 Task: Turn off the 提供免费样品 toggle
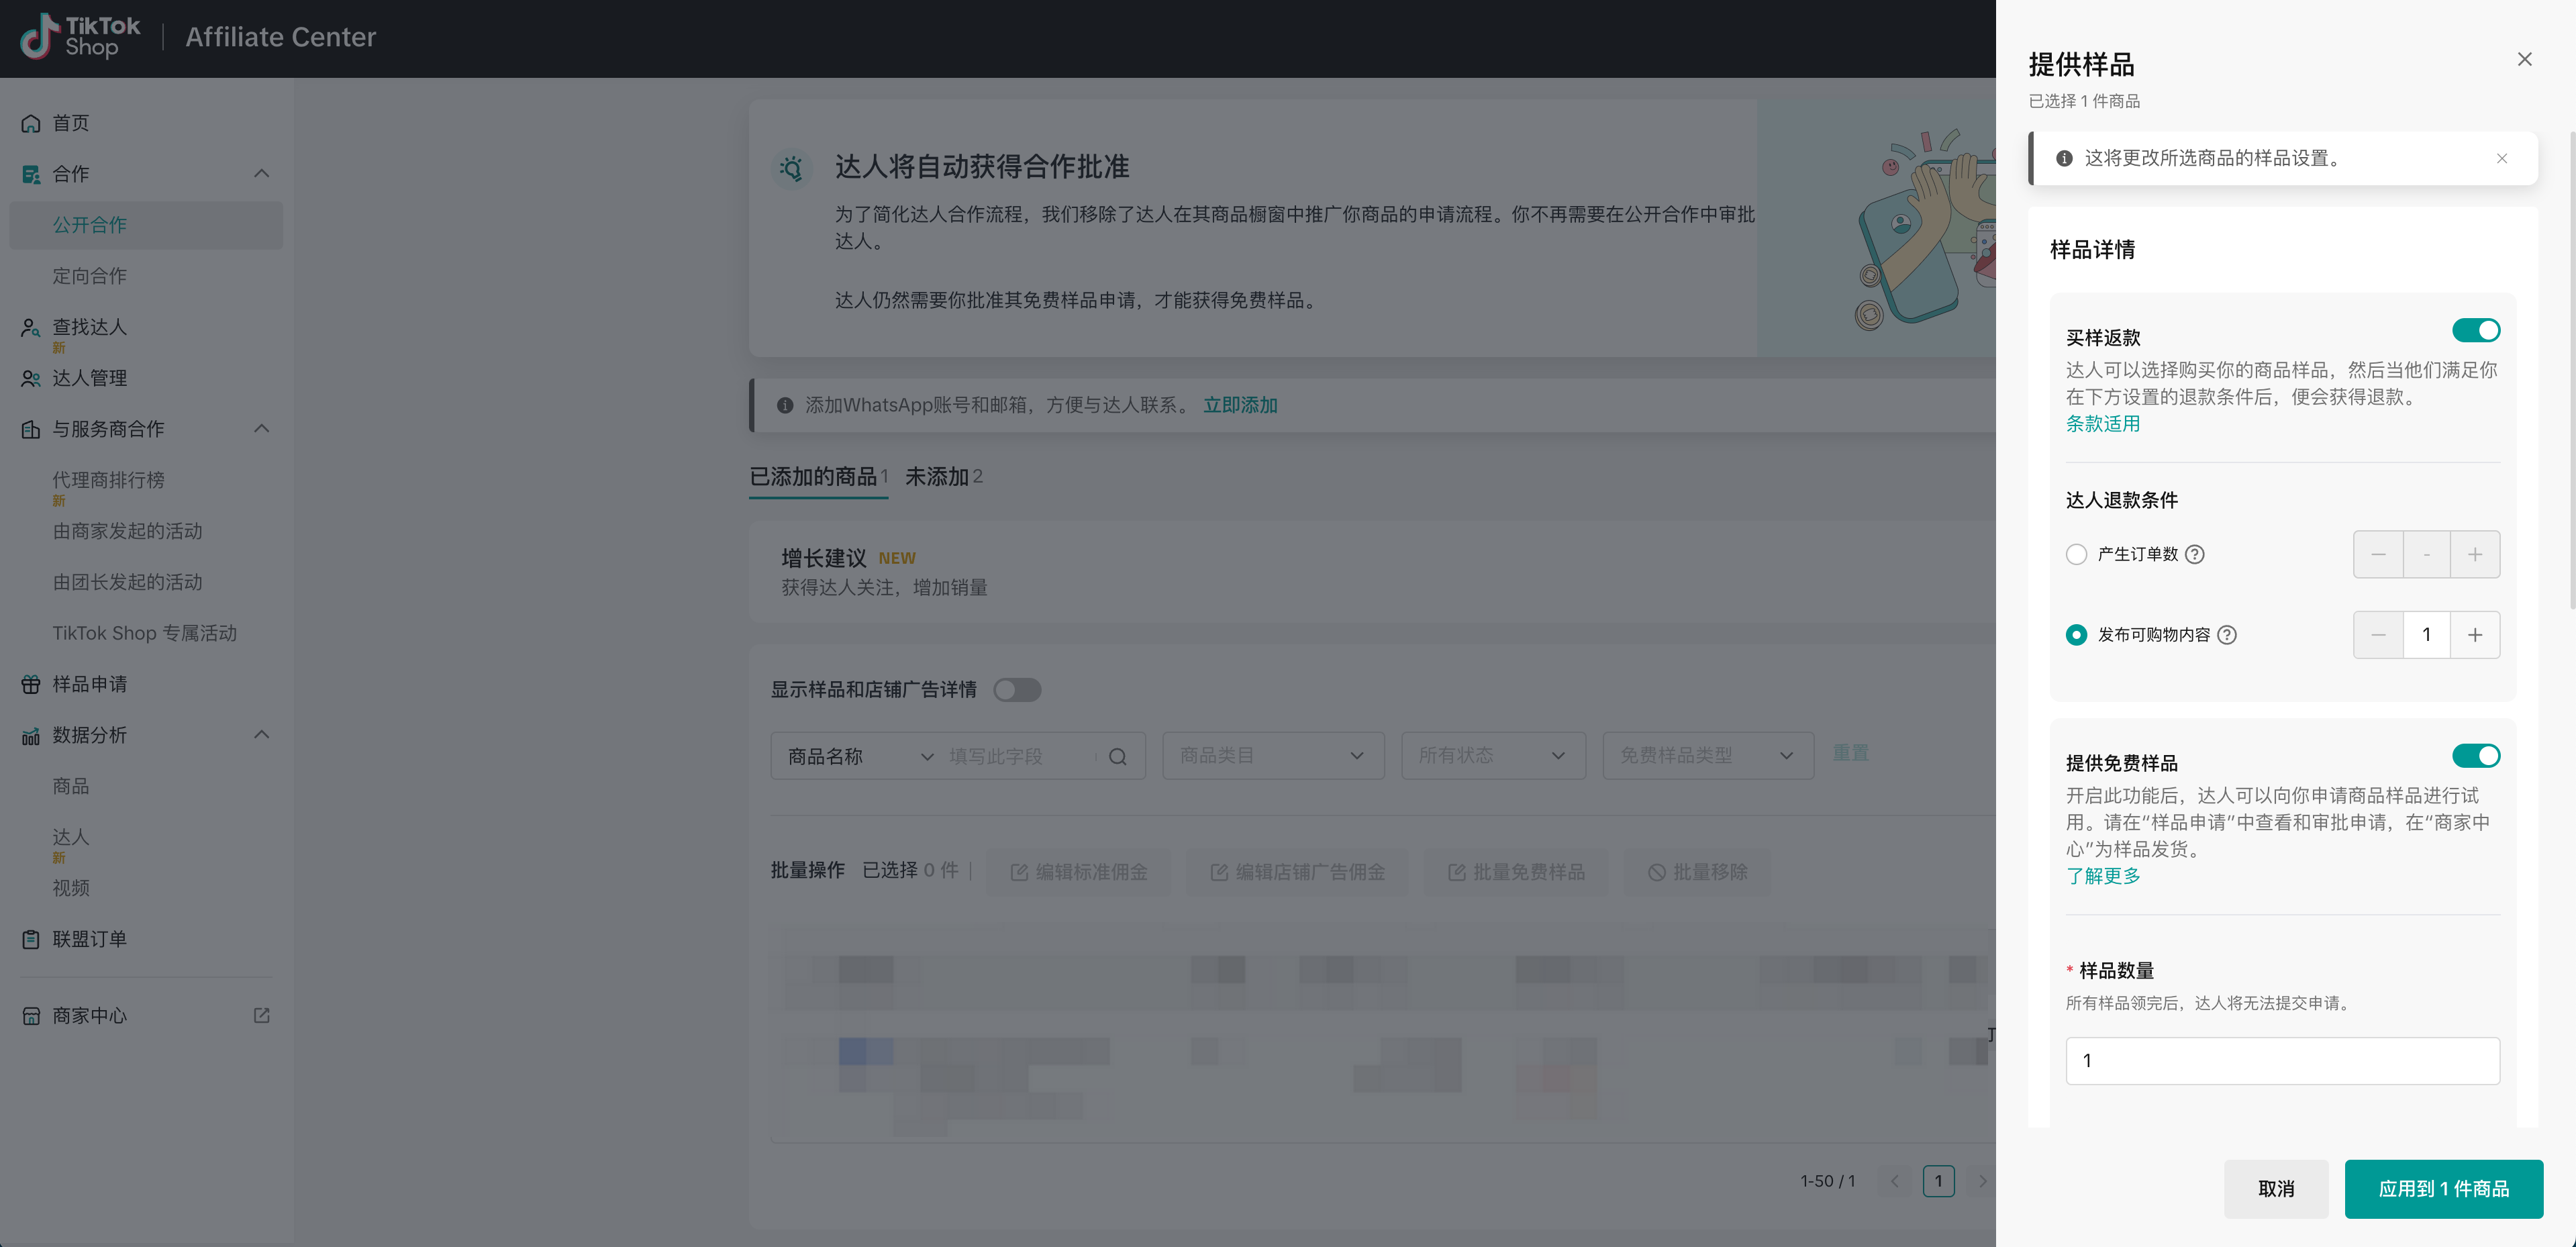(2475, 755)
